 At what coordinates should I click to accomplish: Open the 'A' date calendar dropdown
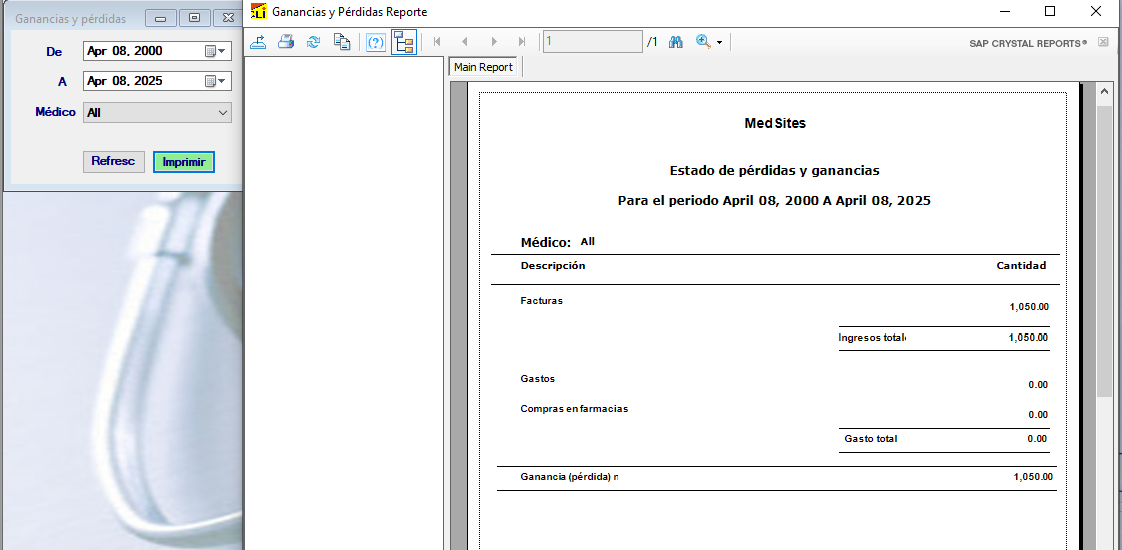216,81
